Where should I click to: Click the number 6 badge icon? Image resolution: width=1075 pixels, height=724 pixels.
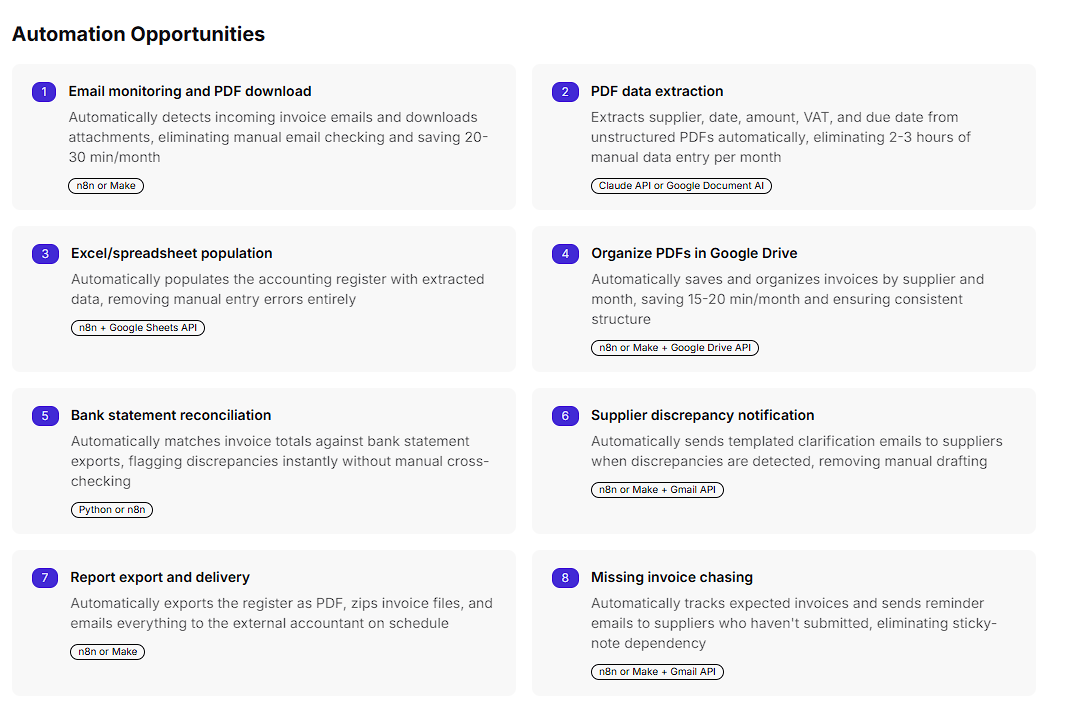tap(565, 416)
